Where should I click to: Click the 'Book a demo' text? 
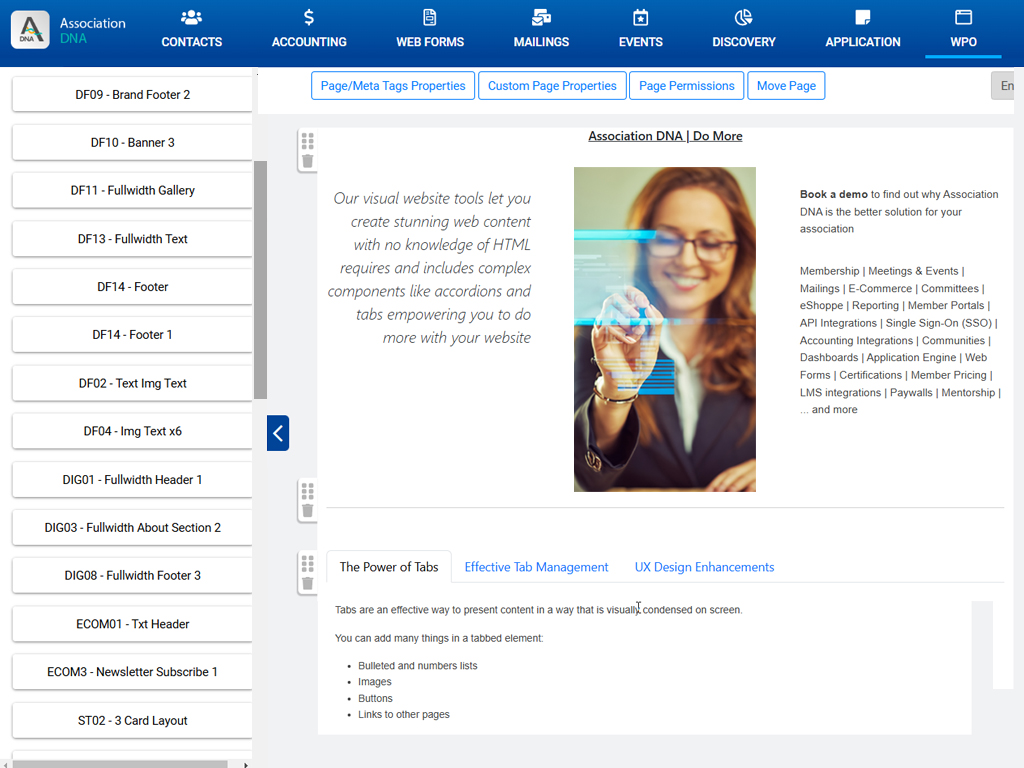point(833,194)
